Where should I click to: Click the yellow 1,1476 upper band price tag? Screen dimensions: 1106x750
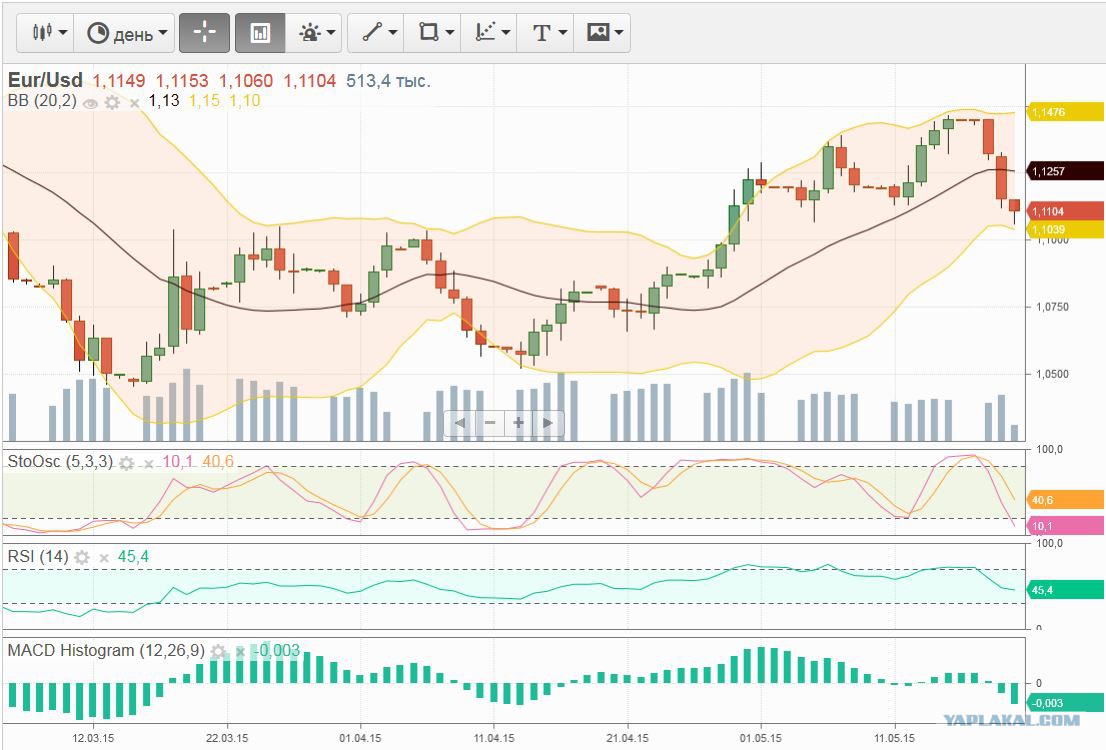[1065, 112]
